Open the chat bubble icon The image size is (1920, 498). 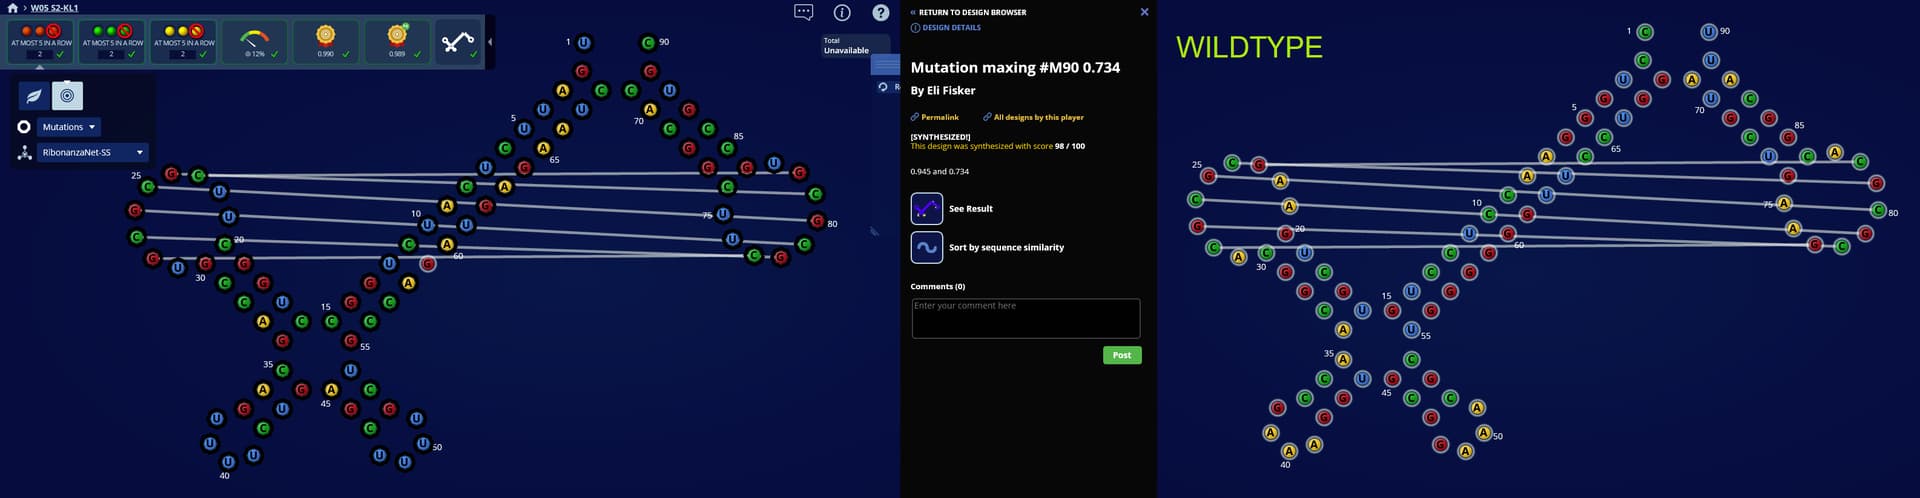coord(803,12)
